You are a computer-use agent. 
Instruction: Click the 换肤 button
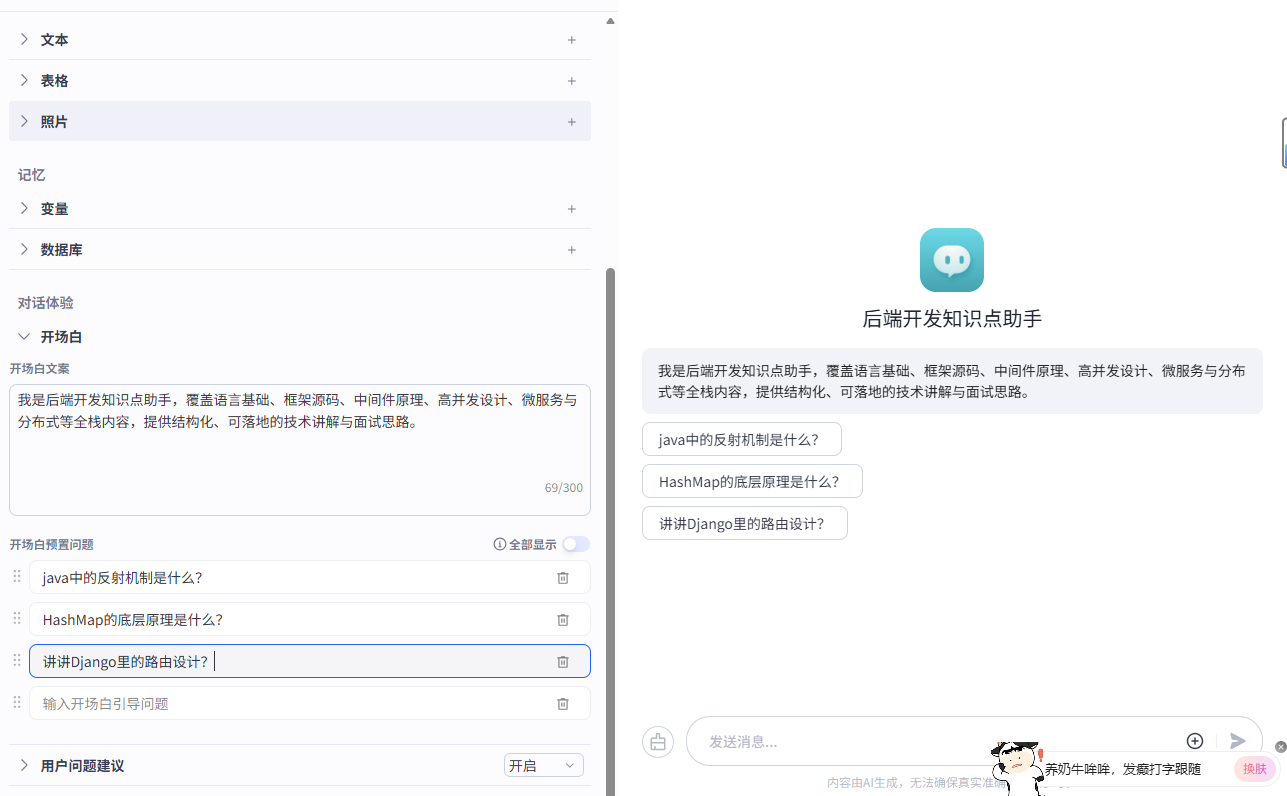coord(1254,768)
